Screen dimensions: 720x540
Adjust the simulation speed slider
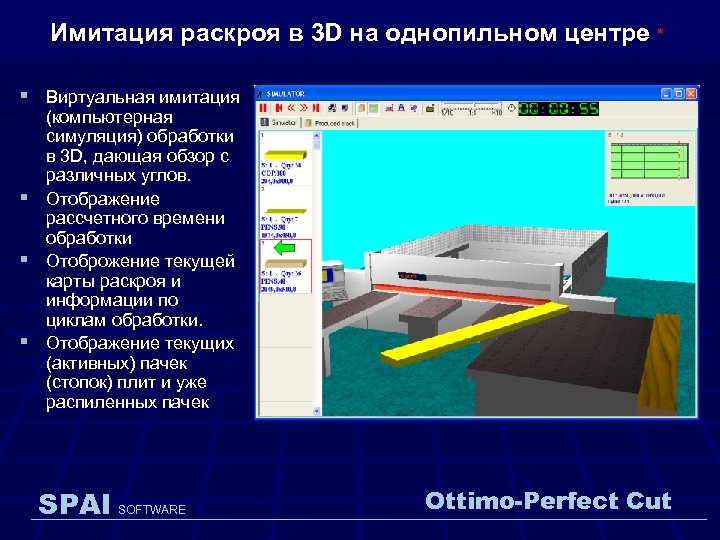pos(472,108)
